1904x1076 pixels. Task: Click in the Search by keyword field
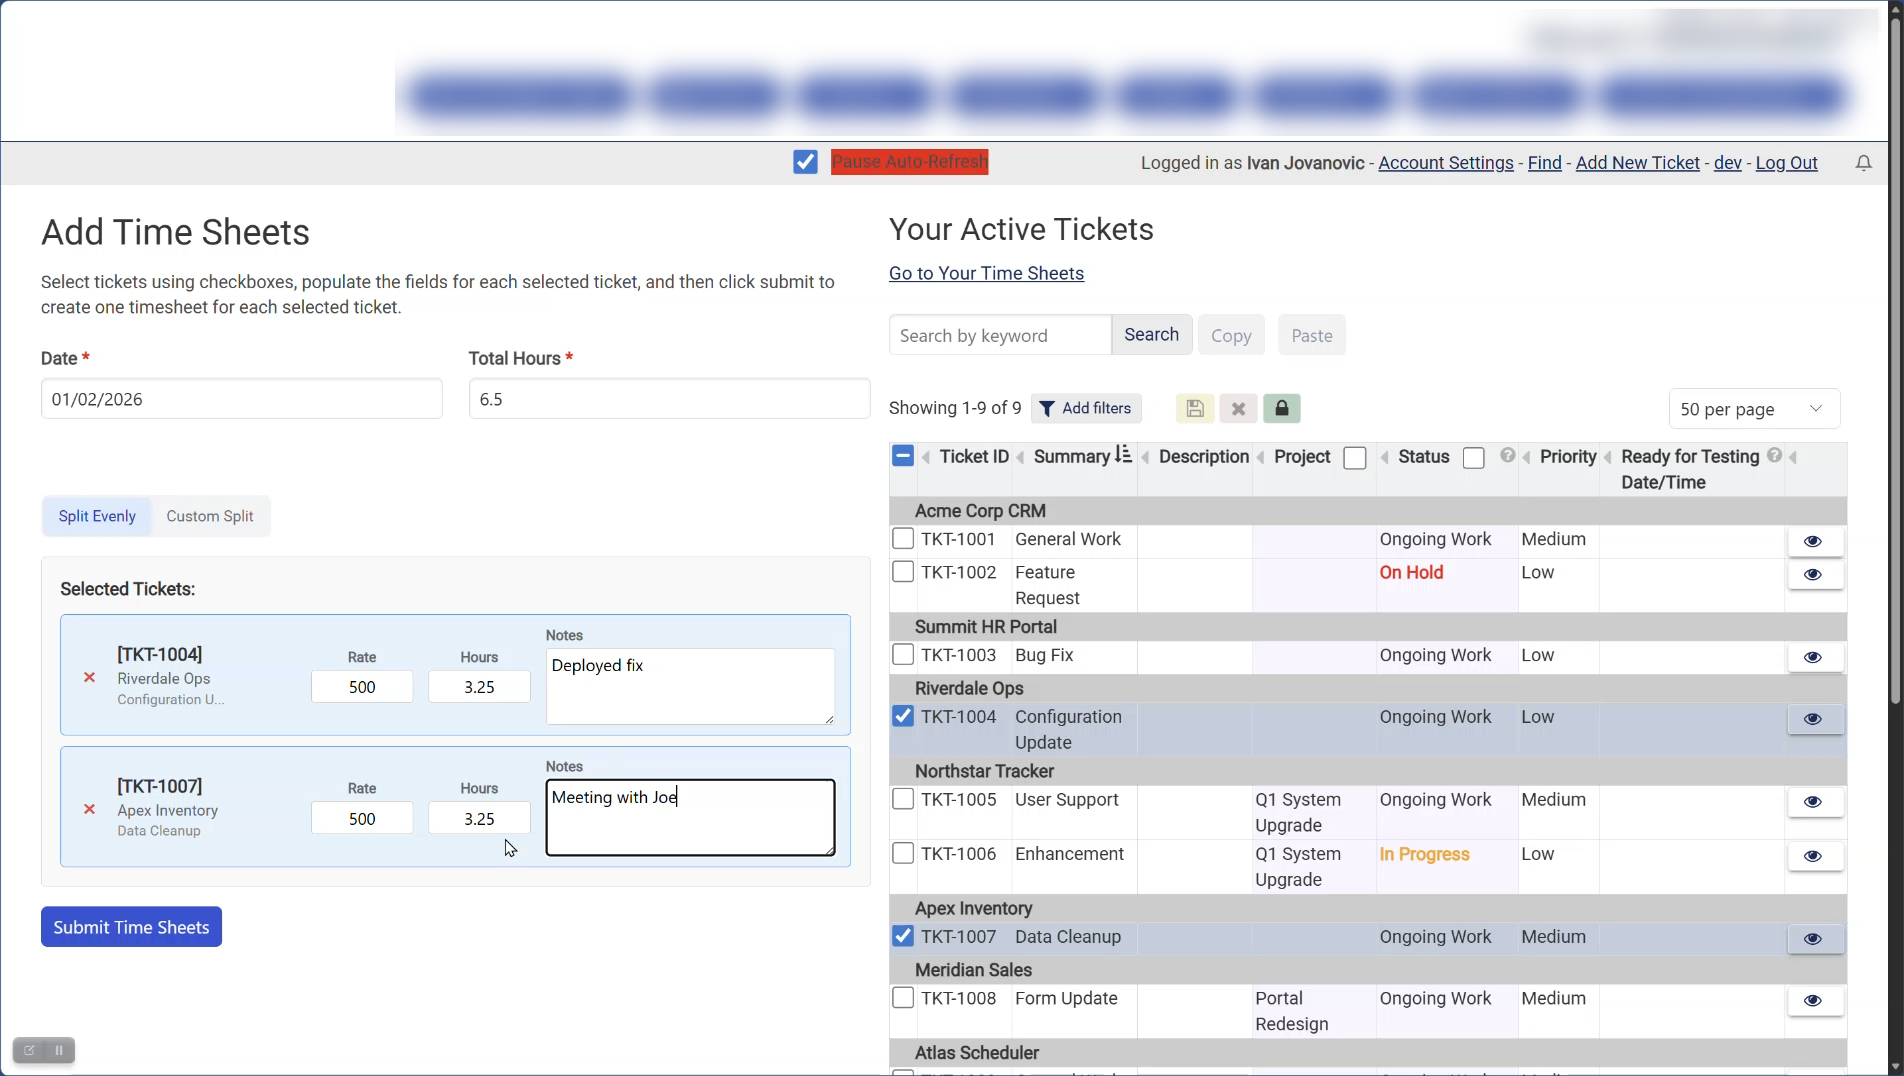coord(999,336)
